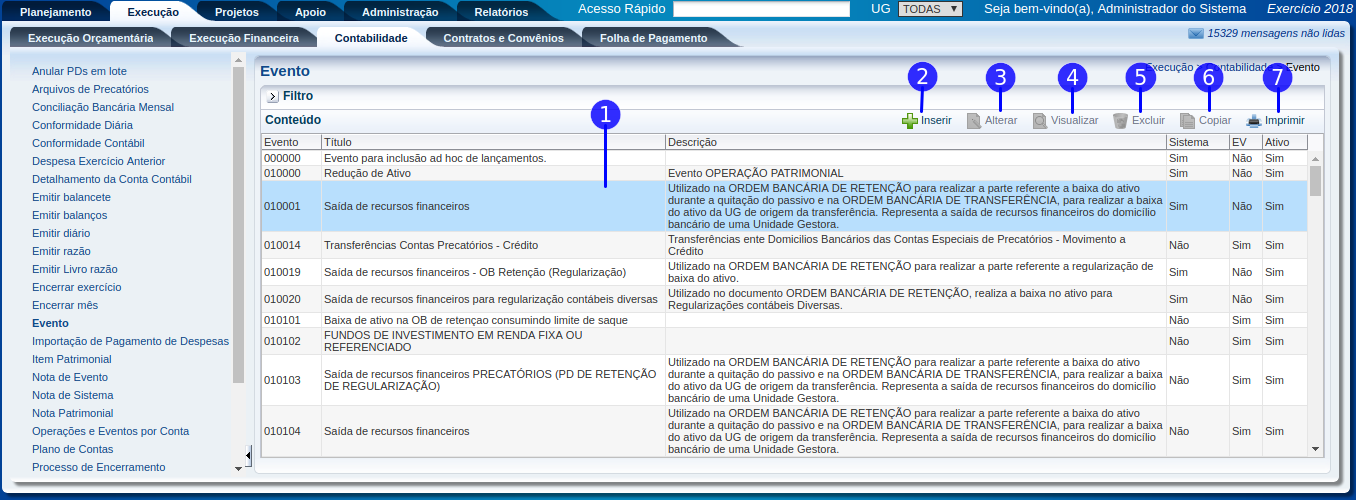Click the Excluir trash icon
The width and height of the screenshot is (1356, 500).
(1121, 121)
